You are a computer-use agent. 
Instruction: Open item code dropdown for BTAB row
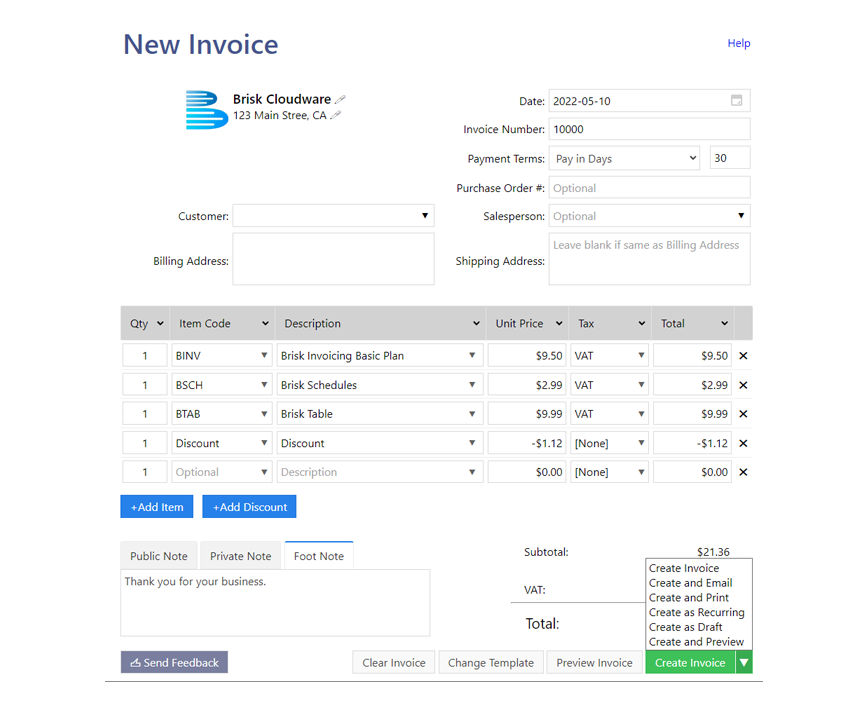pos(264,414)
